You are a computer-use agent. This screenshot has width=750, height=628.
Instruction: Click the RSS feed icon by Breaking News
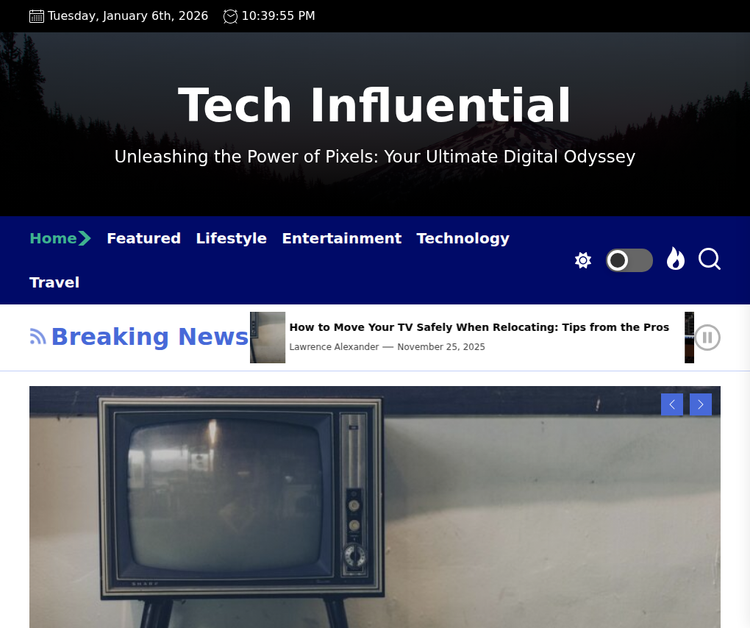(38, 337)
